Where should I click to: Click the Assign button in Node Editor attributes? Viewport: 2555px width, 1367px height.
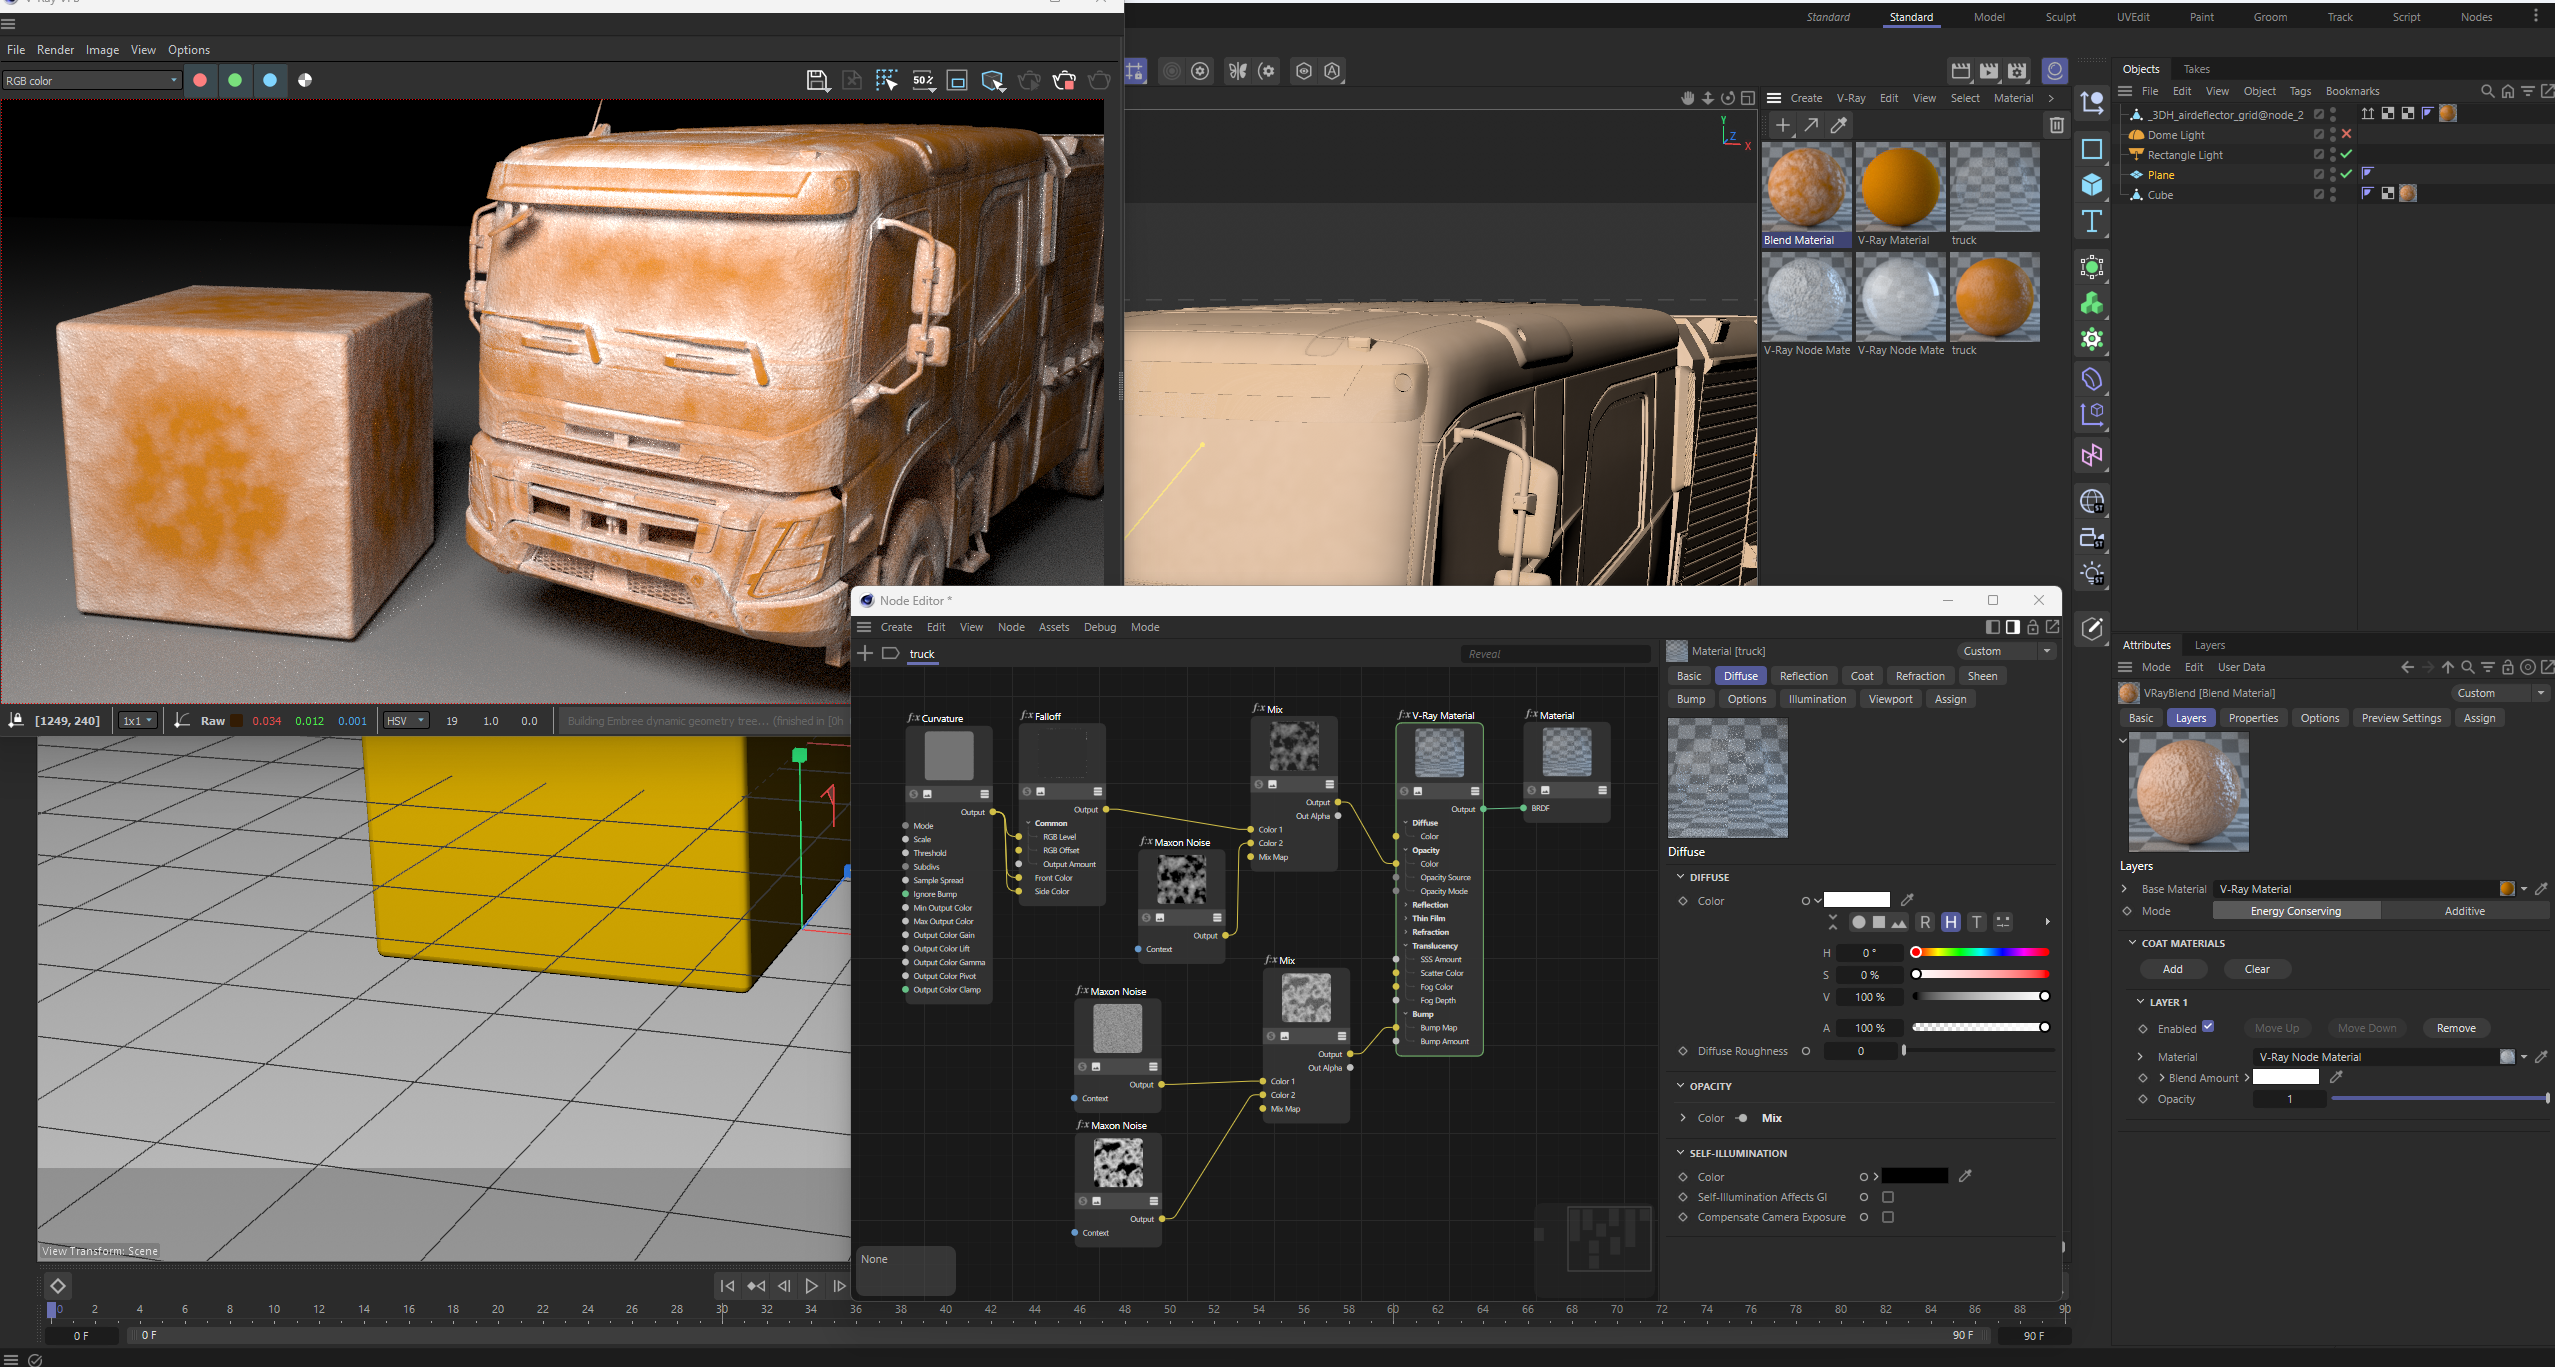(x=1949, y=699)
